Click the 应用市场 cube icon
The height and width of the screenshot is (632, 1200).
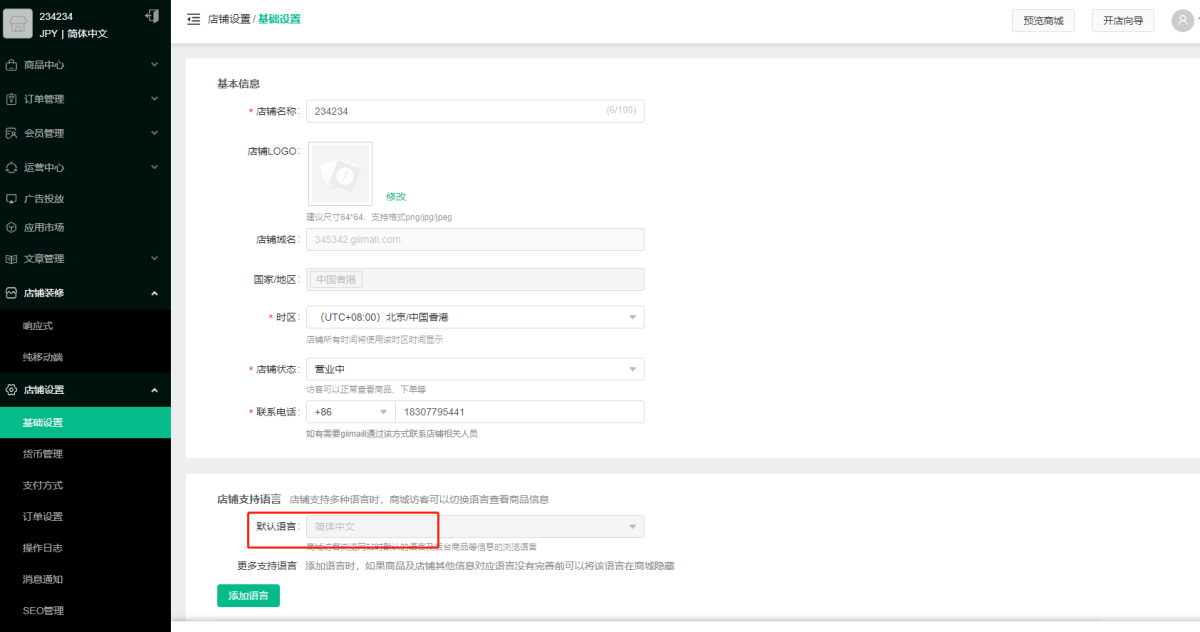tap(11, 227)
